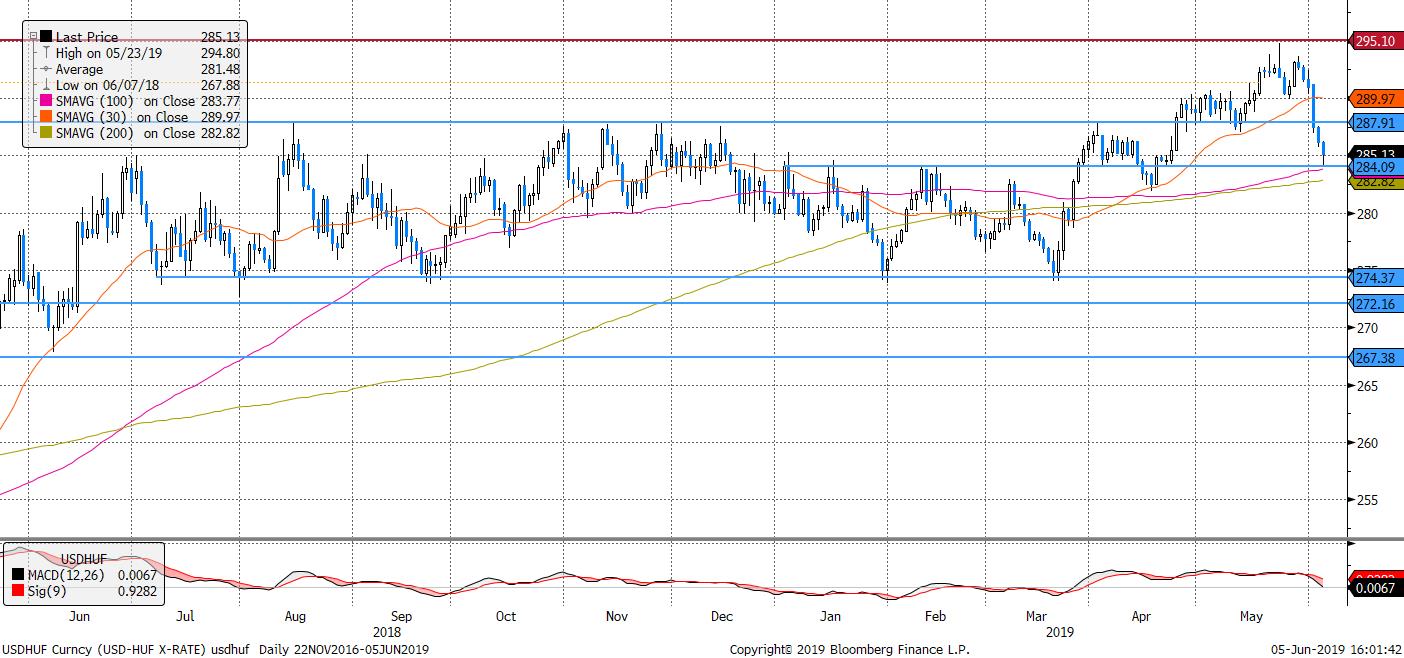1404x658 pixels.
Task: Click the MACD value 0.0067 in legend
Action: coord(138,575)
